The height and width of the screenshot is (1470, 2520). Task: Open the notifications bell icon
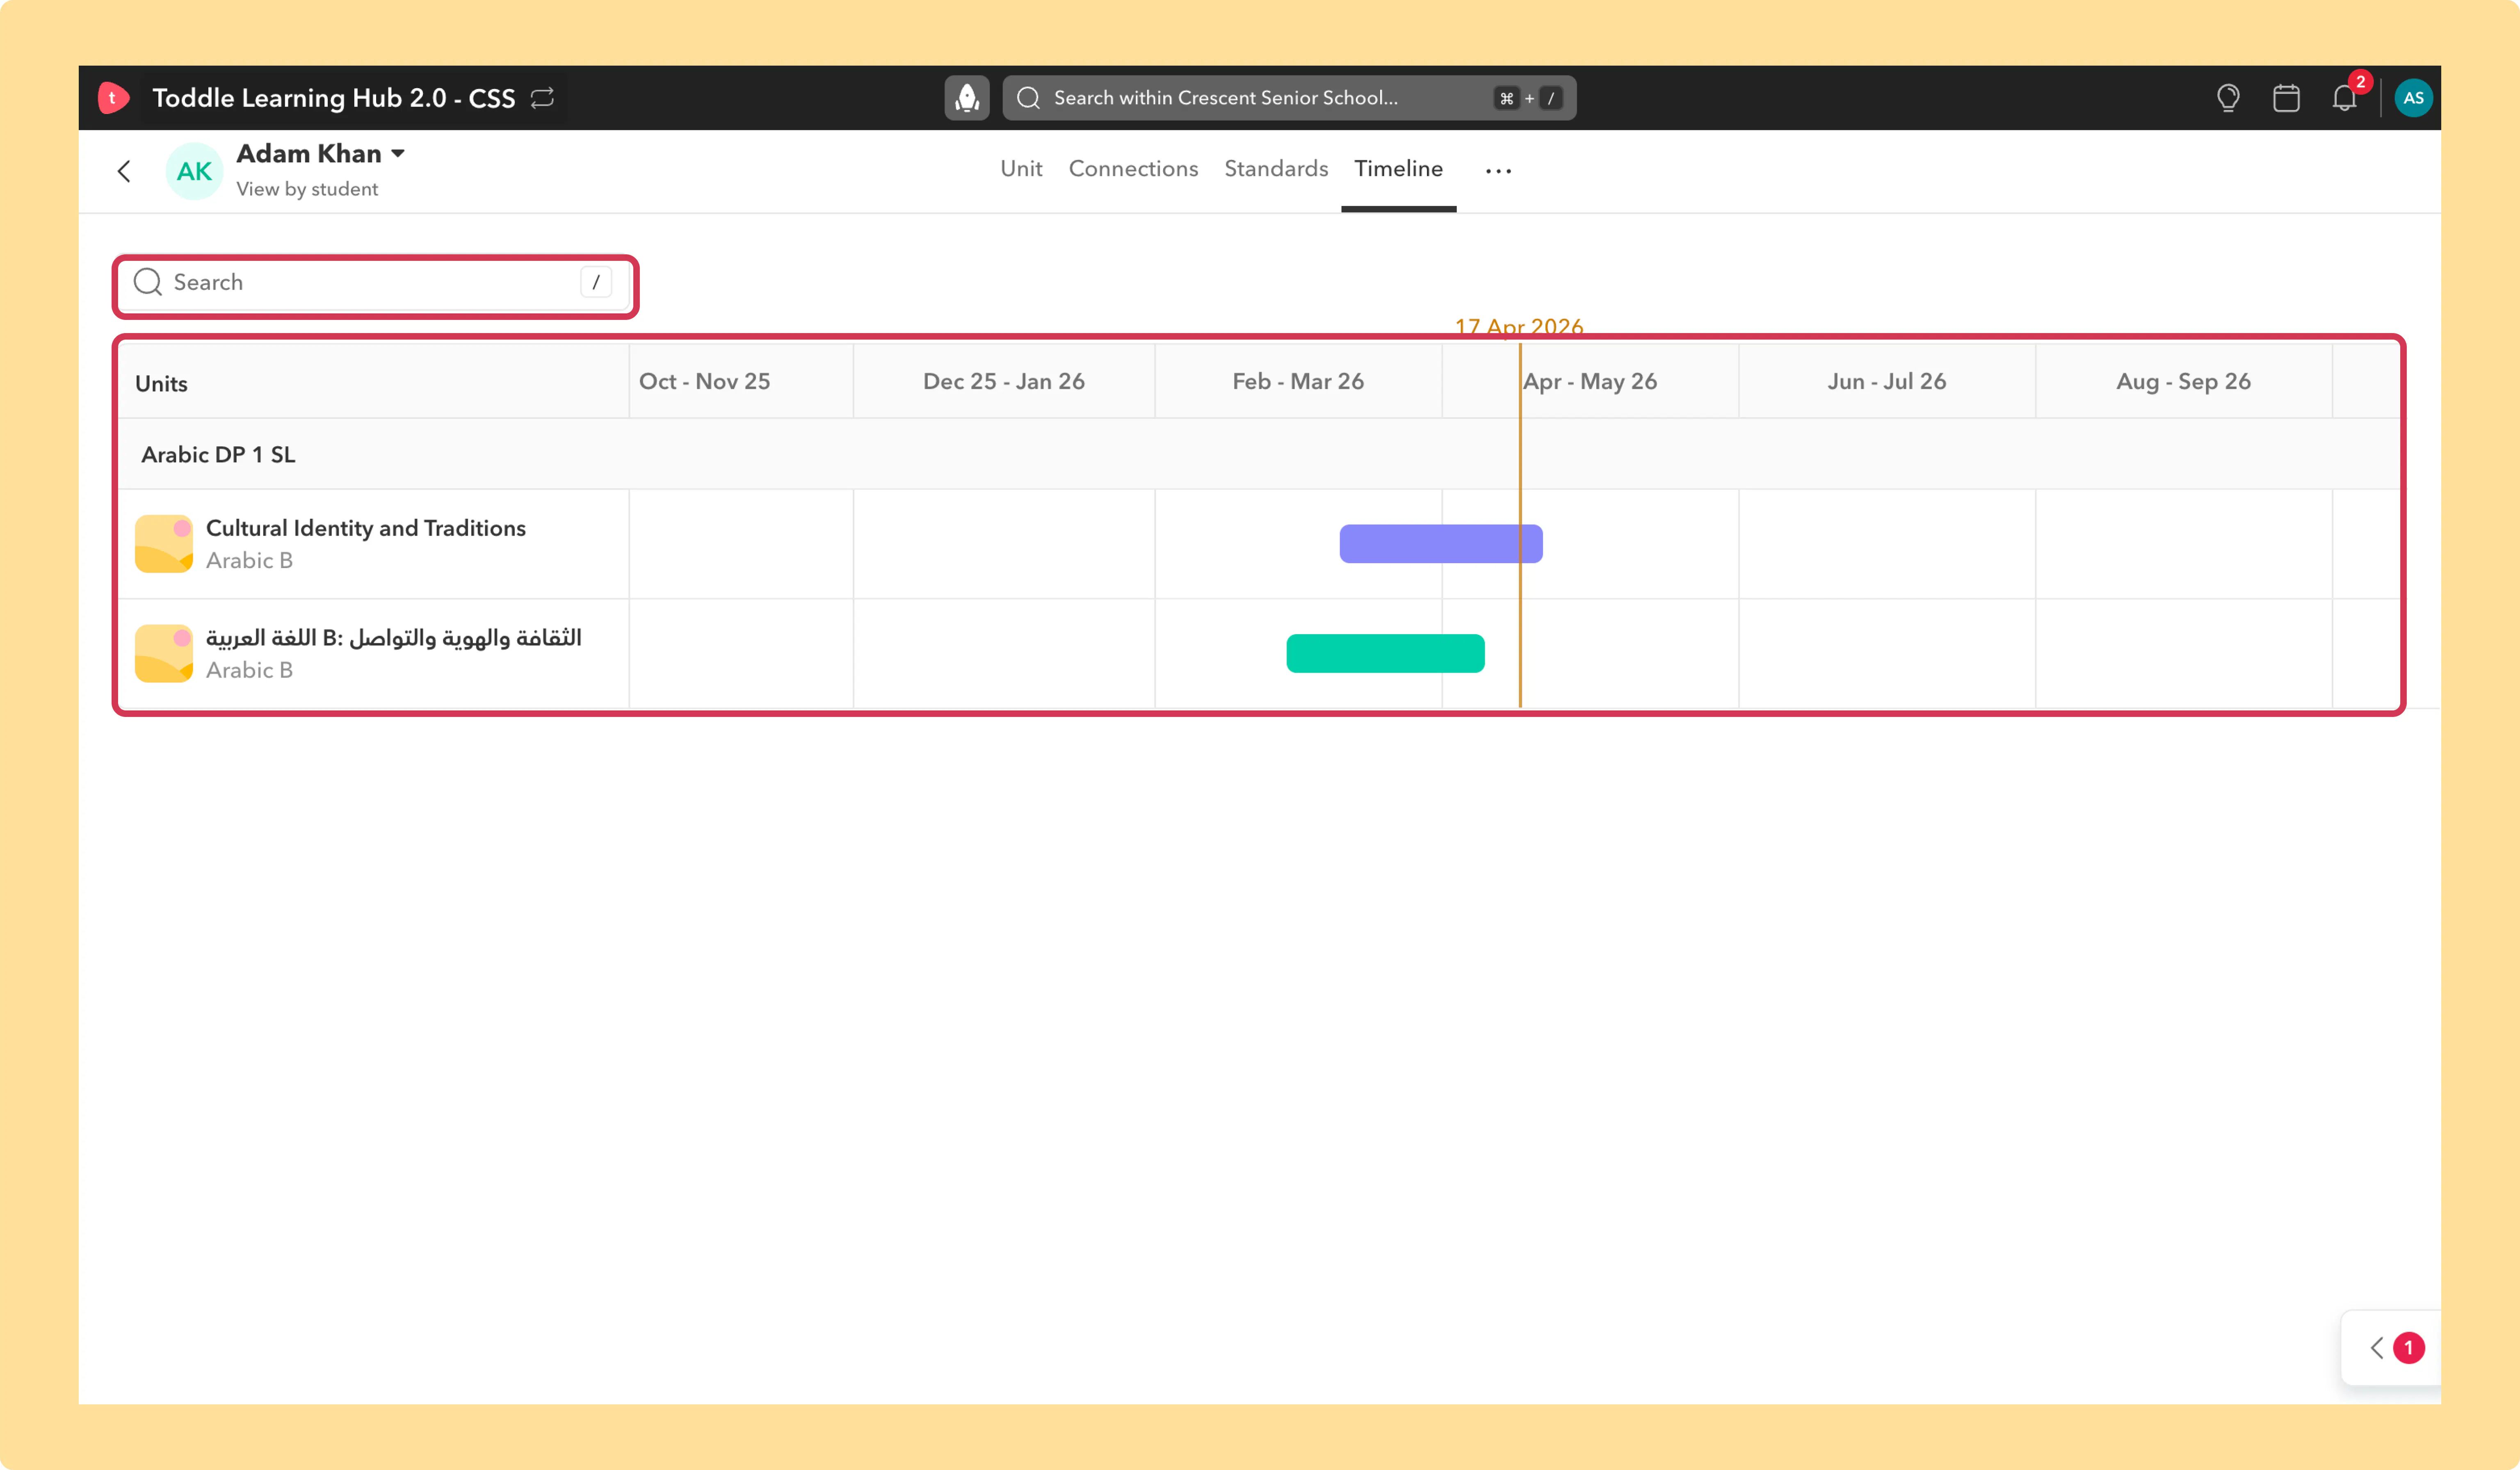click(x=2345, y=98)
